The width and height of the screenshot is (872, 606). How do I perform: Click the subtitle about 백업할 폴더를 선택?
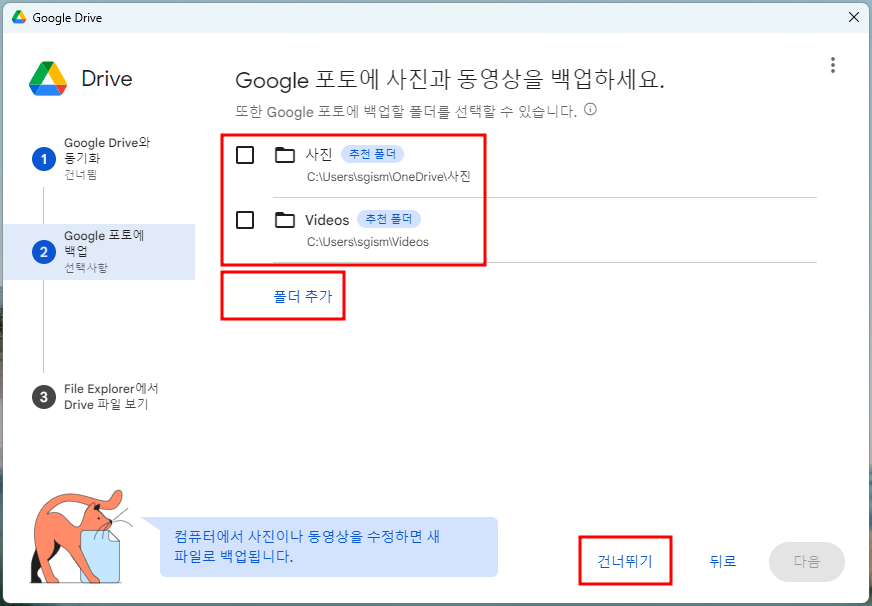point(406,111)
